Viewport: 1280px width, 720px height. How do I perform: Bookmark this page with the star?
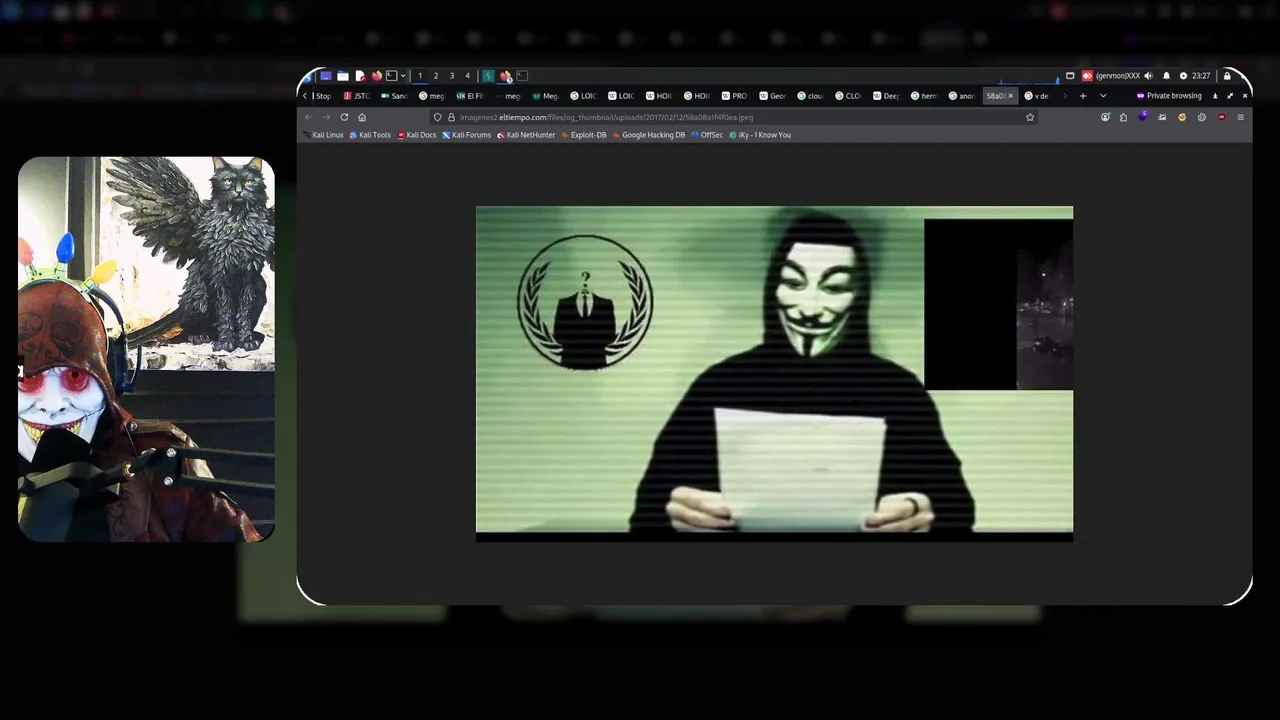(x=1030, y=117)
